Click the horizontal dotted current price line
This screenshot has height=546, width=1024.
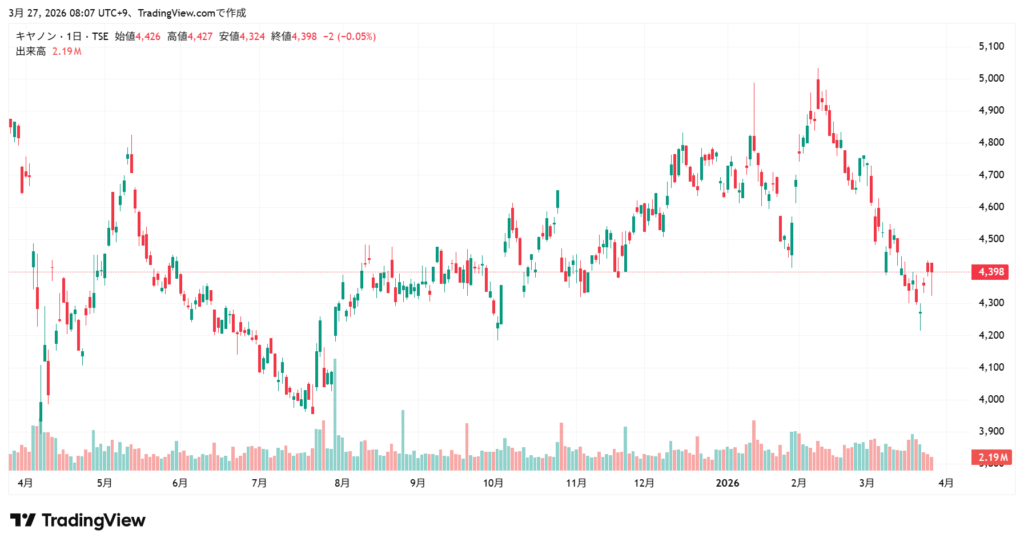pyautogui.click(x=600, y=272)
